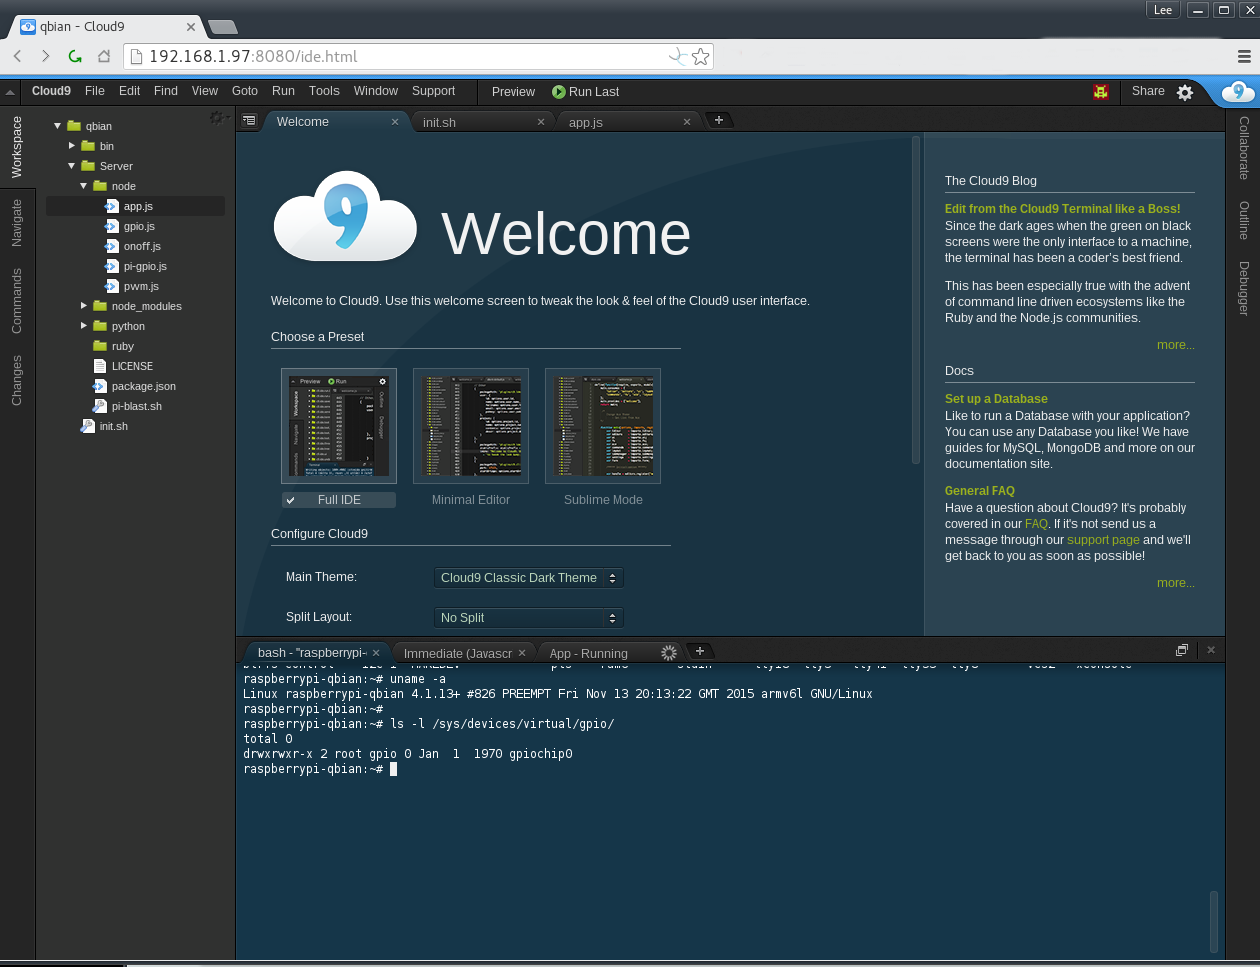
Task: Click the more link under the blog
Action: click(x=1176, y=345)
